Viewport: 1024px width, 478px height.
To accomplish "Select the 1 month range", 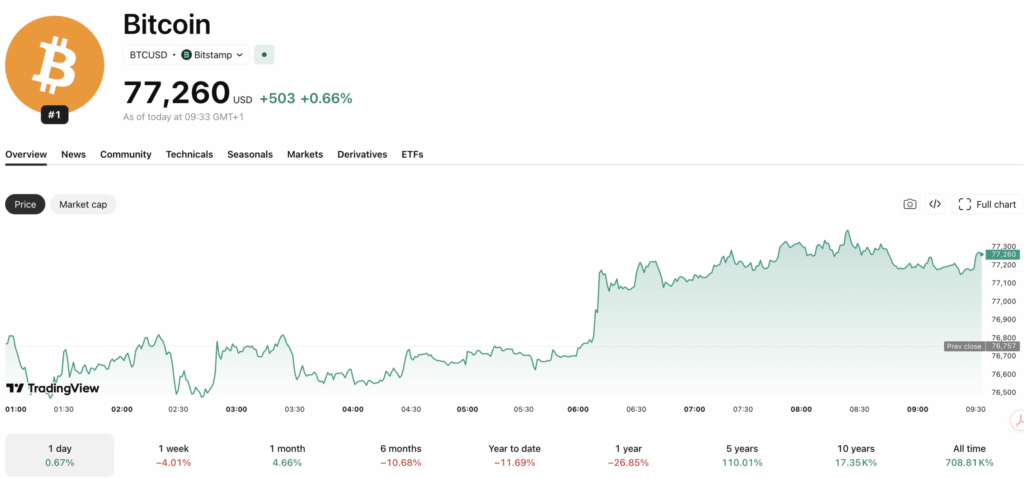I will click(287, 455).
